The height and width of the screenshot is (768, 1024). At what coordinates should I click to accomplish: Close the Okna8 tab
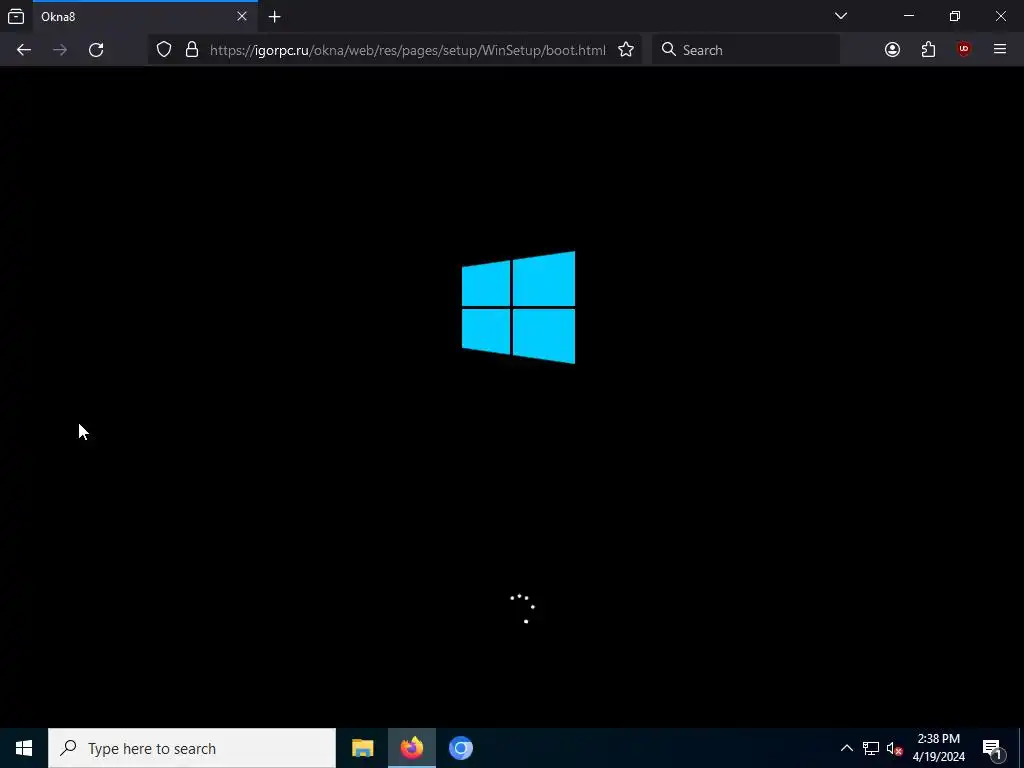(x=242, y=16)
